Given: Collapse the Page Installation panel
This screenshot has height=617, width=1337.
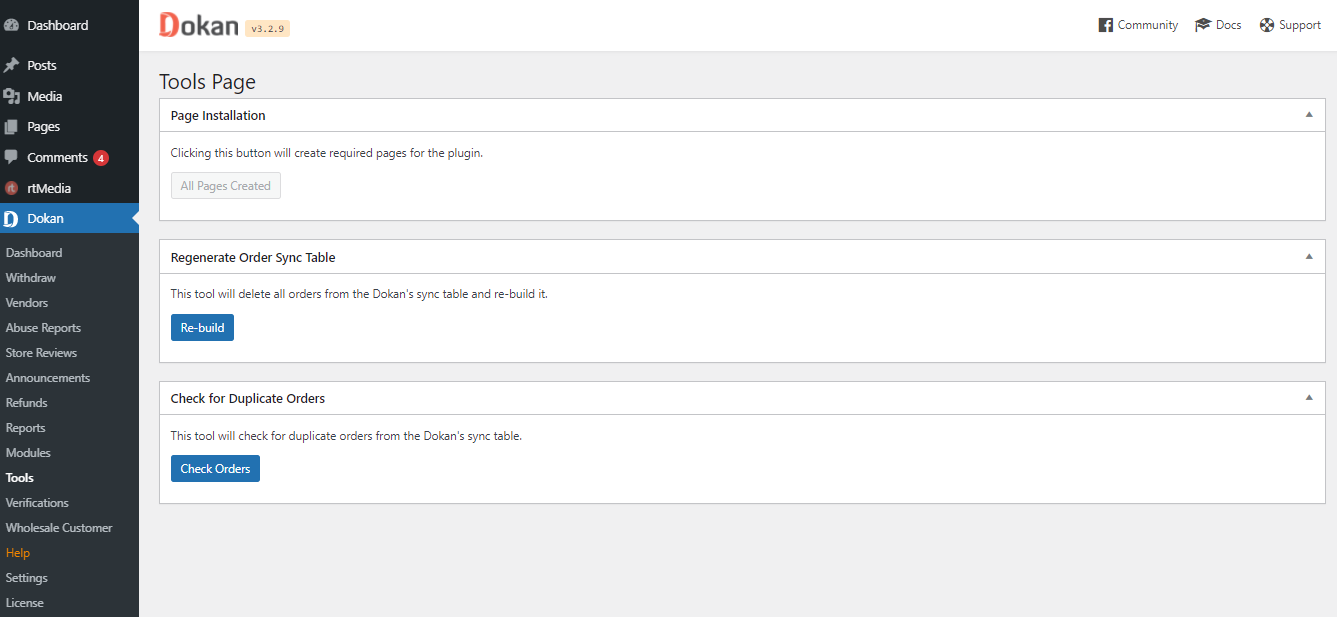Looking at the screenshot, I should pyautogui.click(x=1309, y=115).
